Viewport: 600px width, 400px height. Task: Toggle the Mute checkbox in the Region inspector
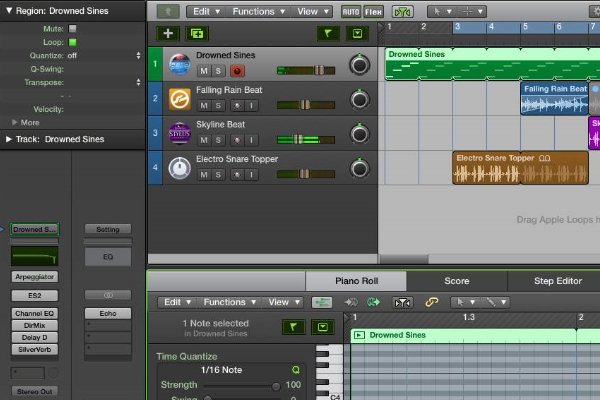click(73, 30)
